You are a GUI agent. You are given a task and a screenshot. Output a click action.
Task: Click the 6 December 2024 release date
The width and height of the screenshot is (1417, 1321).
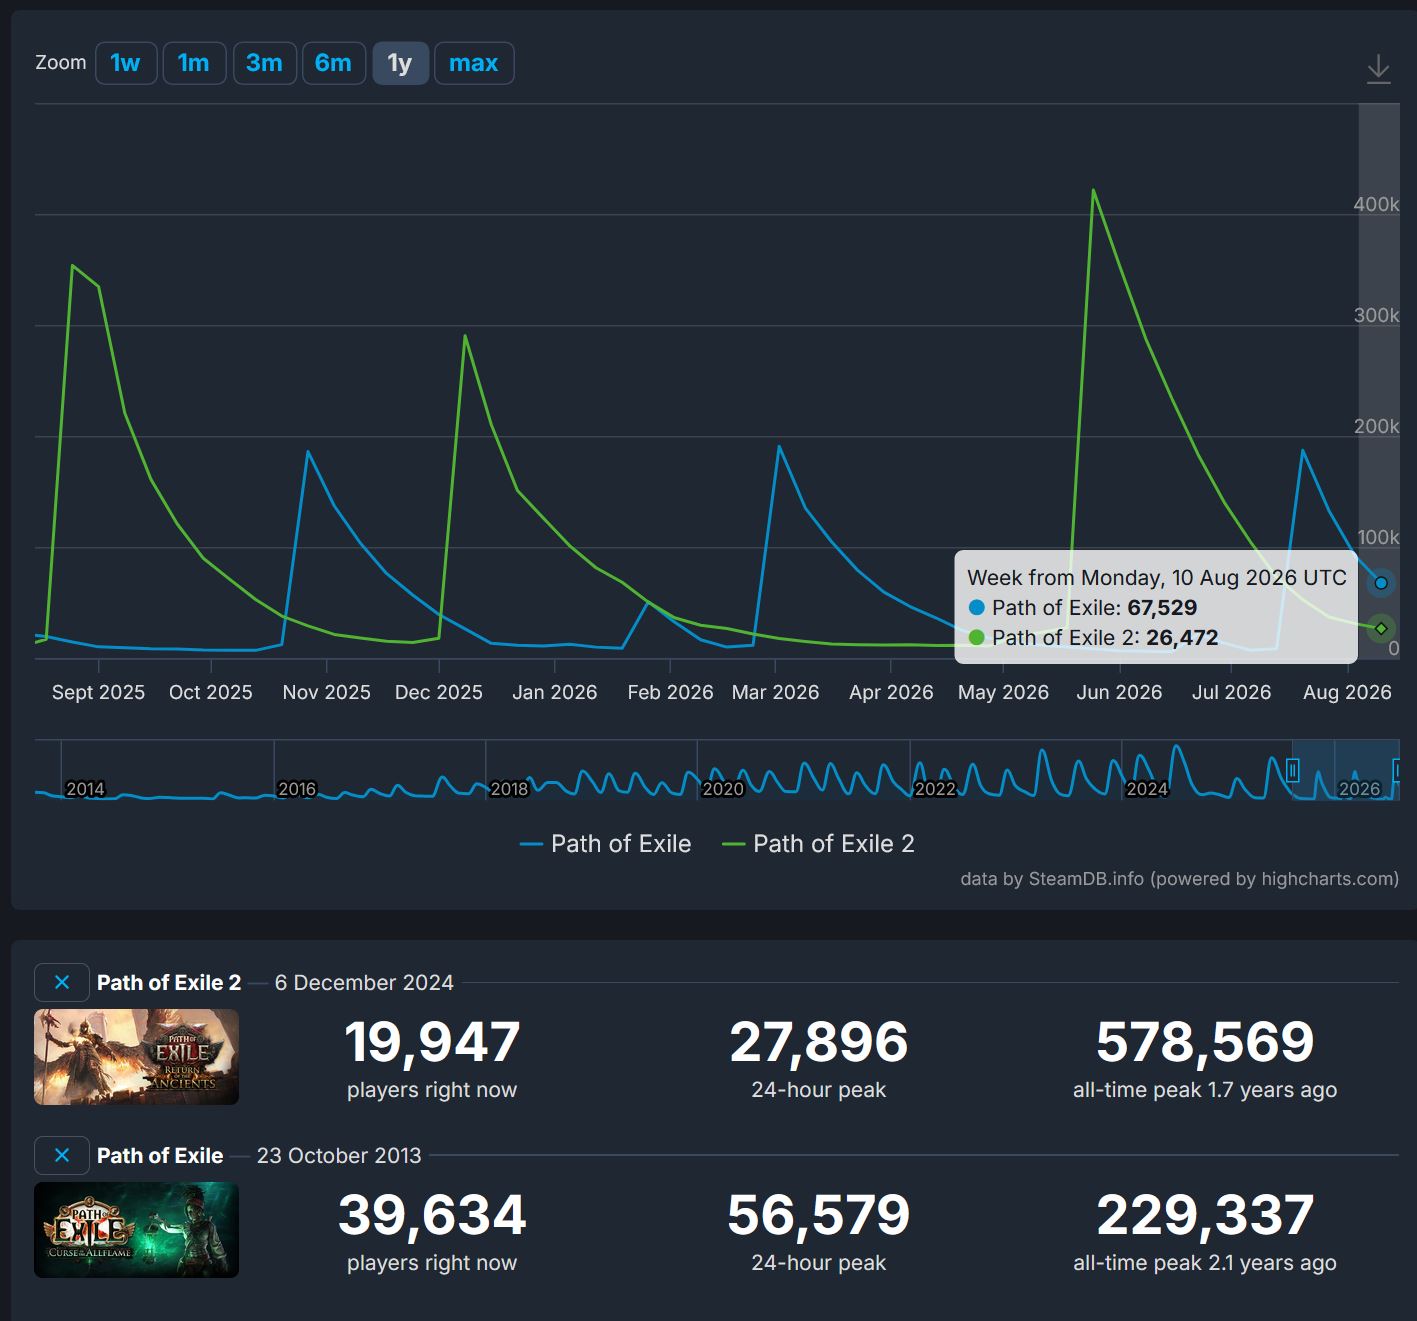pyautogui.click(x=364, y=983)
